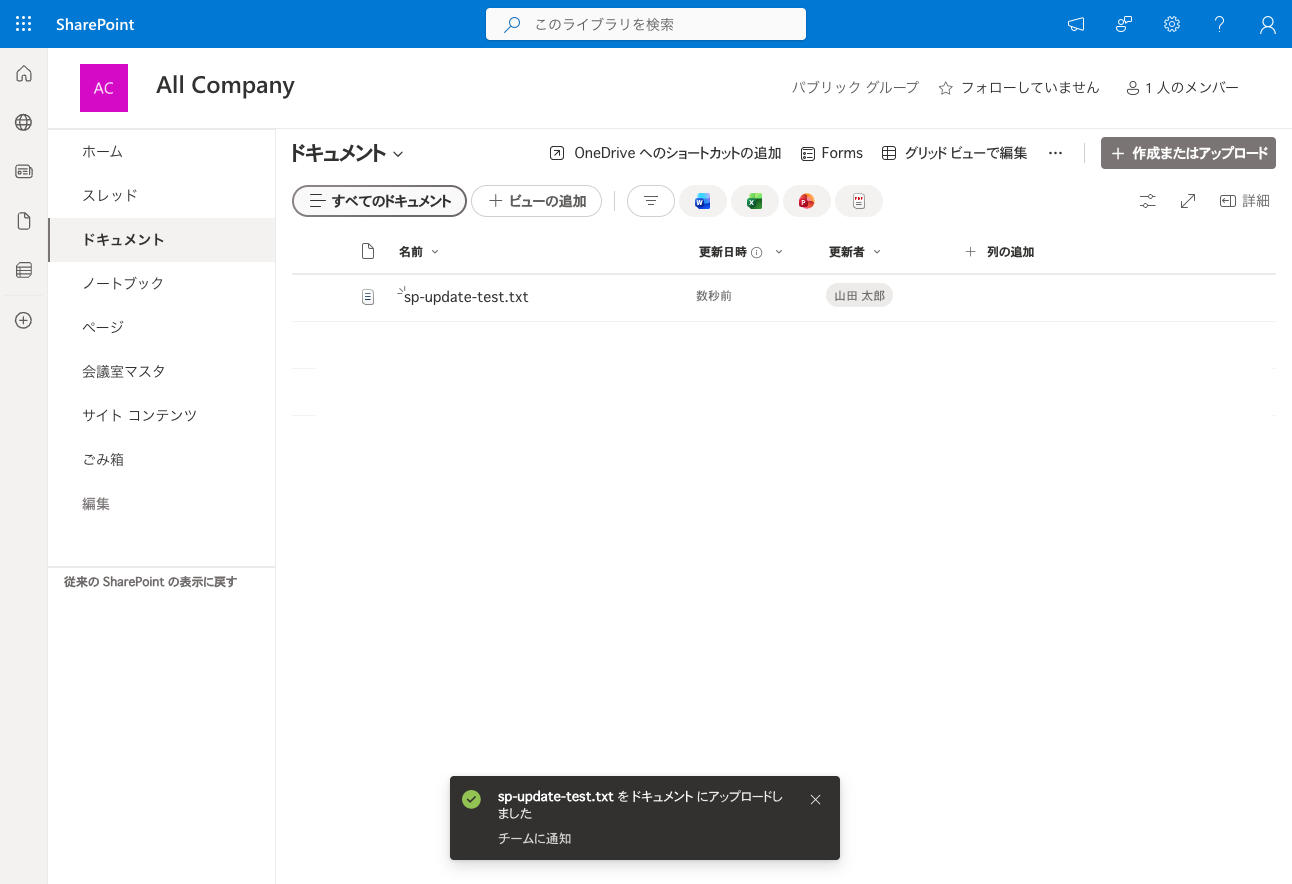Select ドキュメント in the left nav
The image size is (1292, 884).
coord(162,240)
